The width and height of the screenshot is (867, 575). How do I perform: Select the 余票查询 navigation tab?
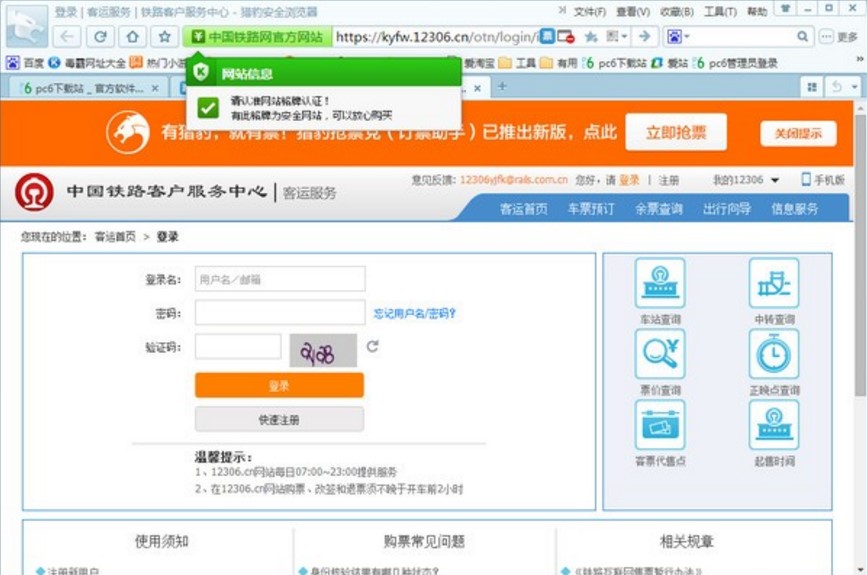659,208
